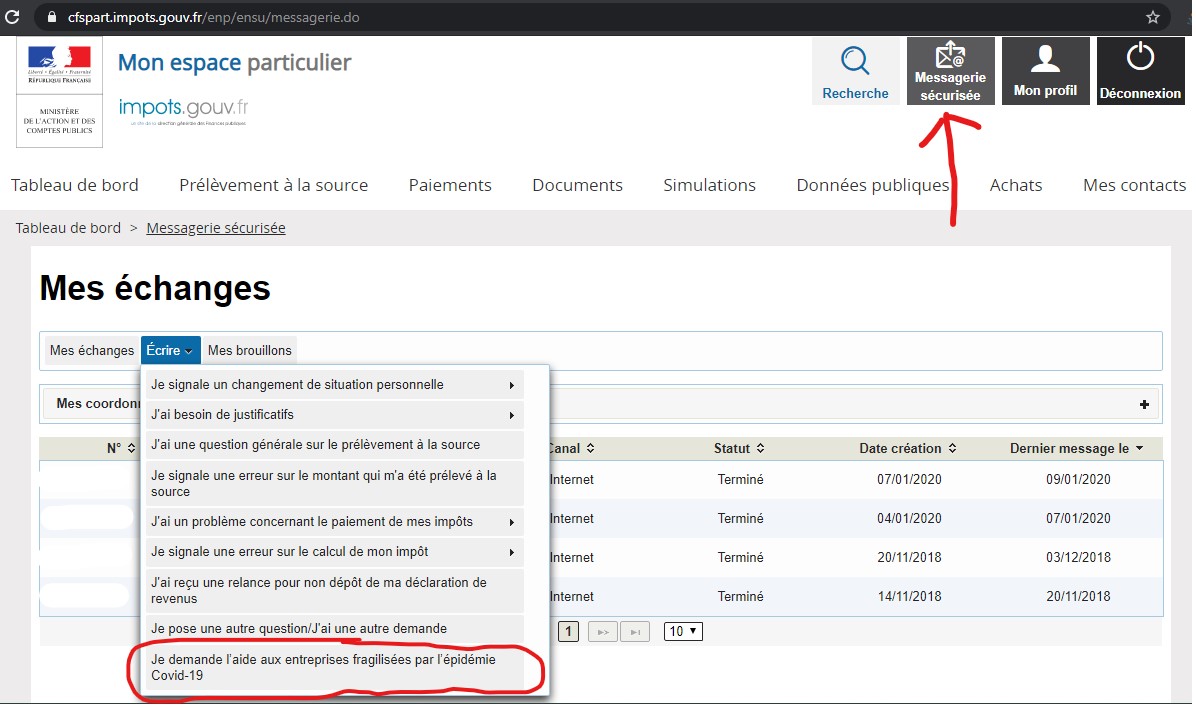
Task: Reload the page with the browser refresh icon
Action: pos(12,16)
